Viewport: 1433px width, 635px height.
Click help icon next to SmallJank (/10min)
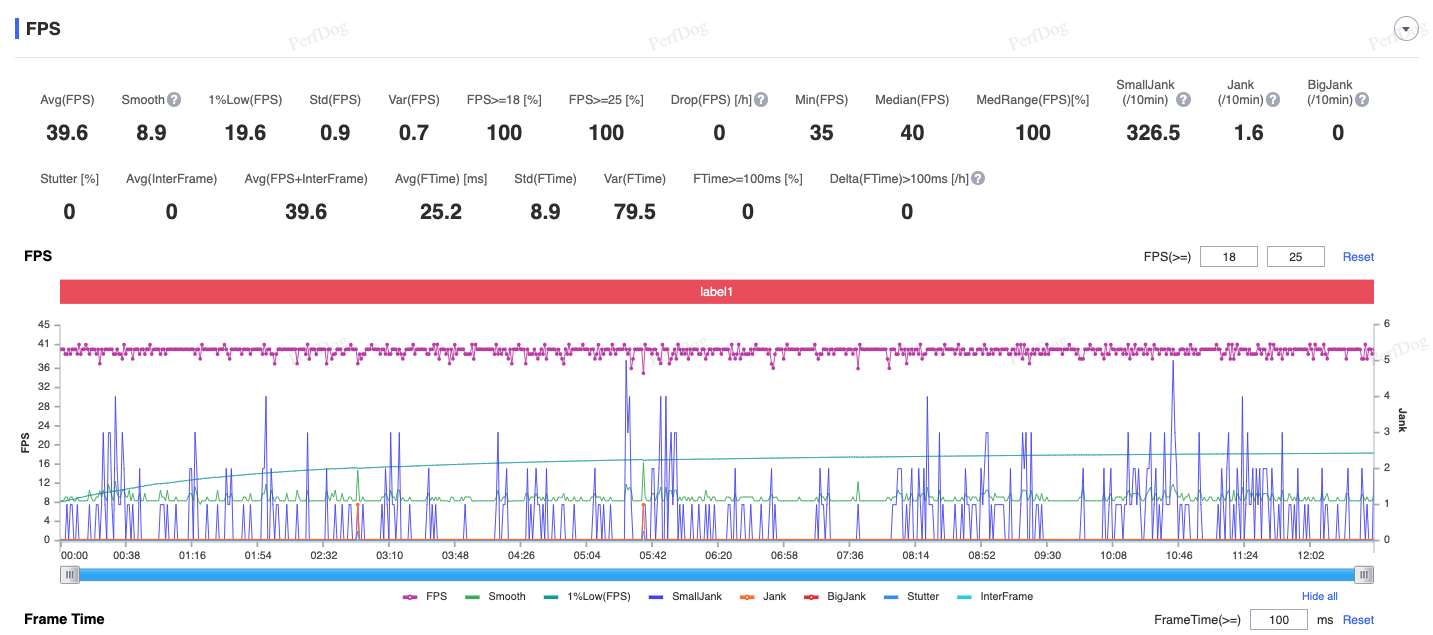click(x=1183, y=100)
